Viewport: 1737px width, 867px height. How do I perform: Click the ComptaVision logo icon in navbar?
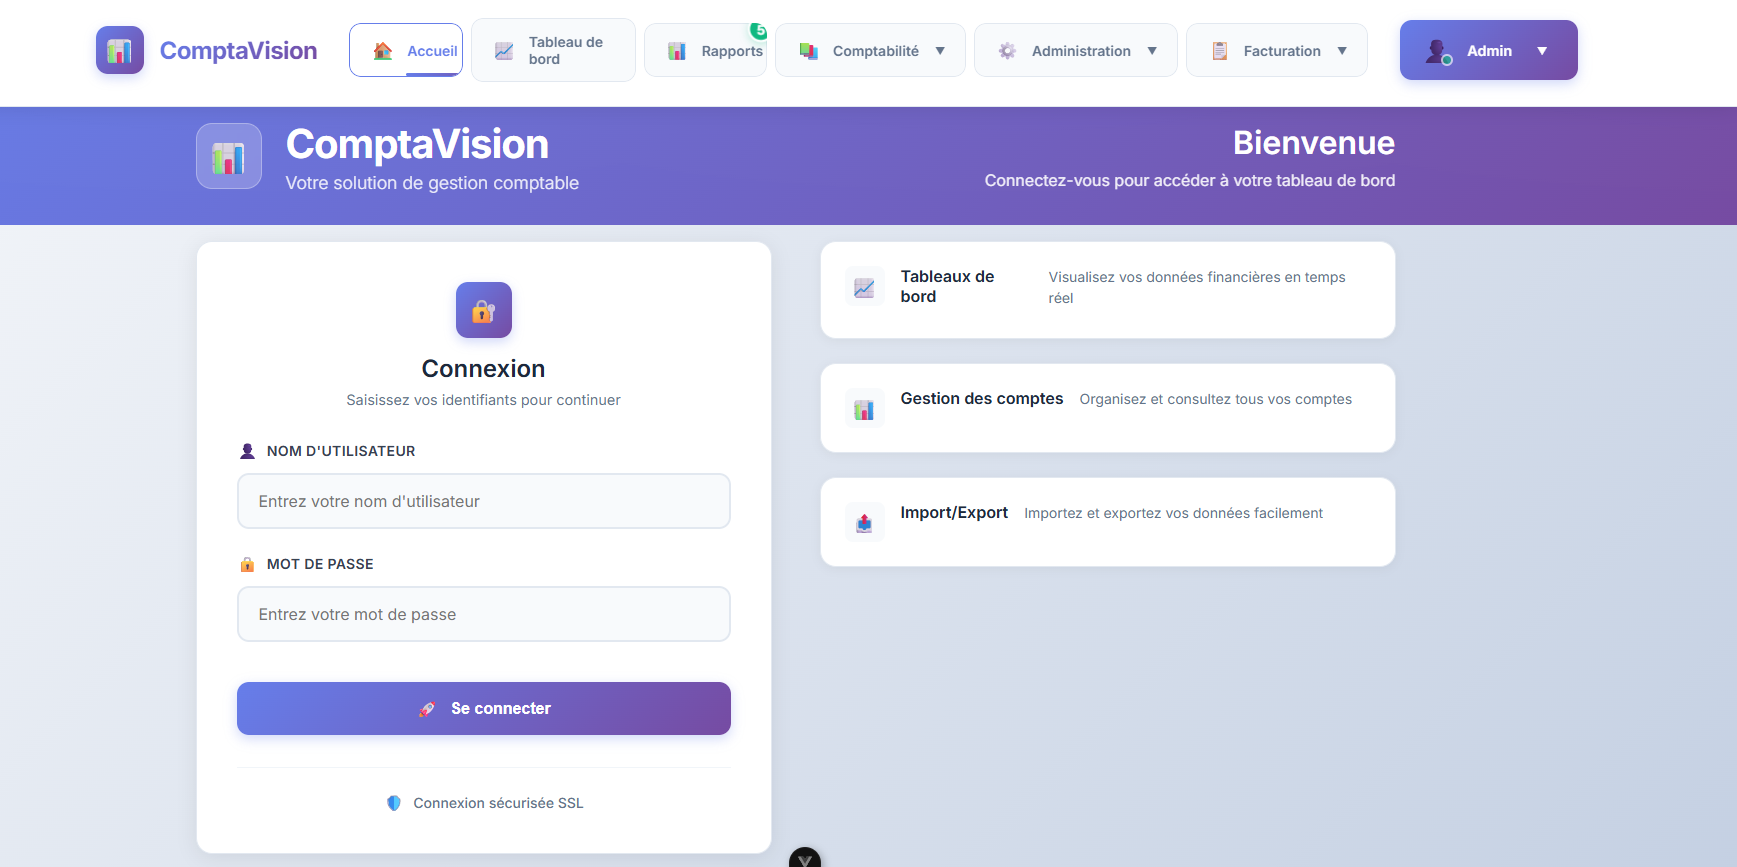coord(120,50)
